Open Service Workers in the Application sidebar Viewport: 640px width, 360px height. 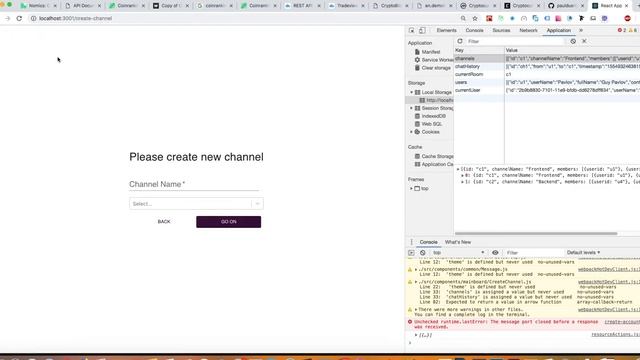pos(434,60)
